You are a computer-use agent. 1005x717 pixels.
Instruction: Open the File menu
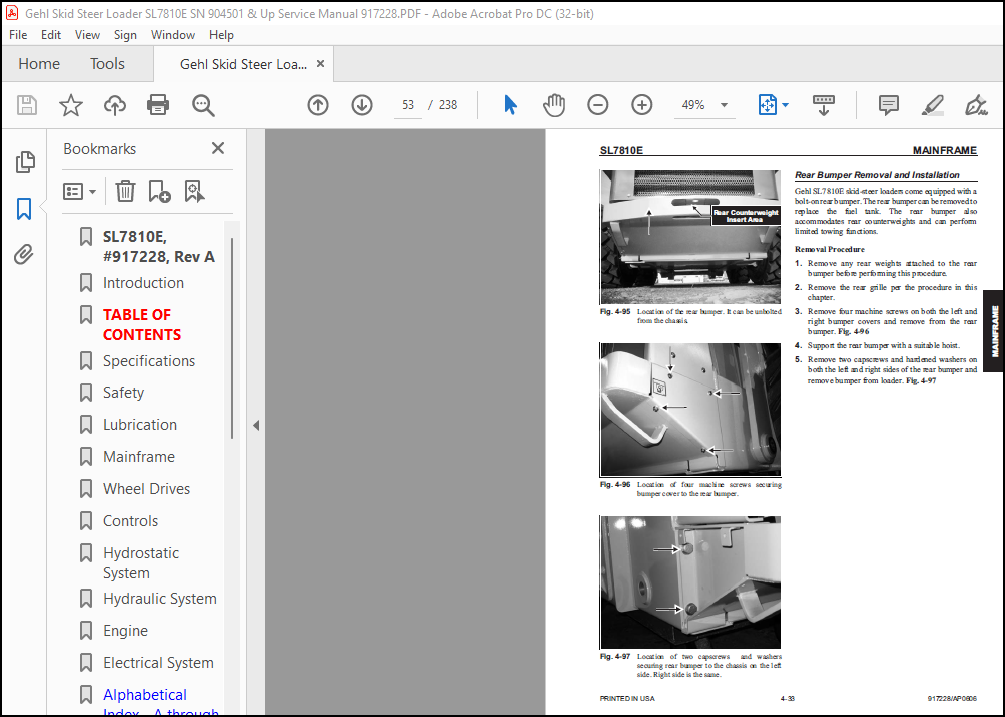(x=18, y=35)
